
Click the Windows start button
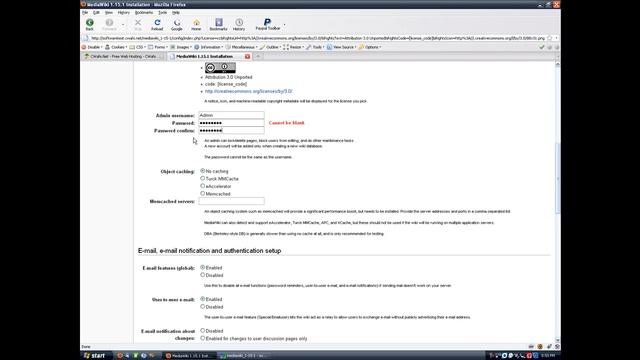point(94,356)
